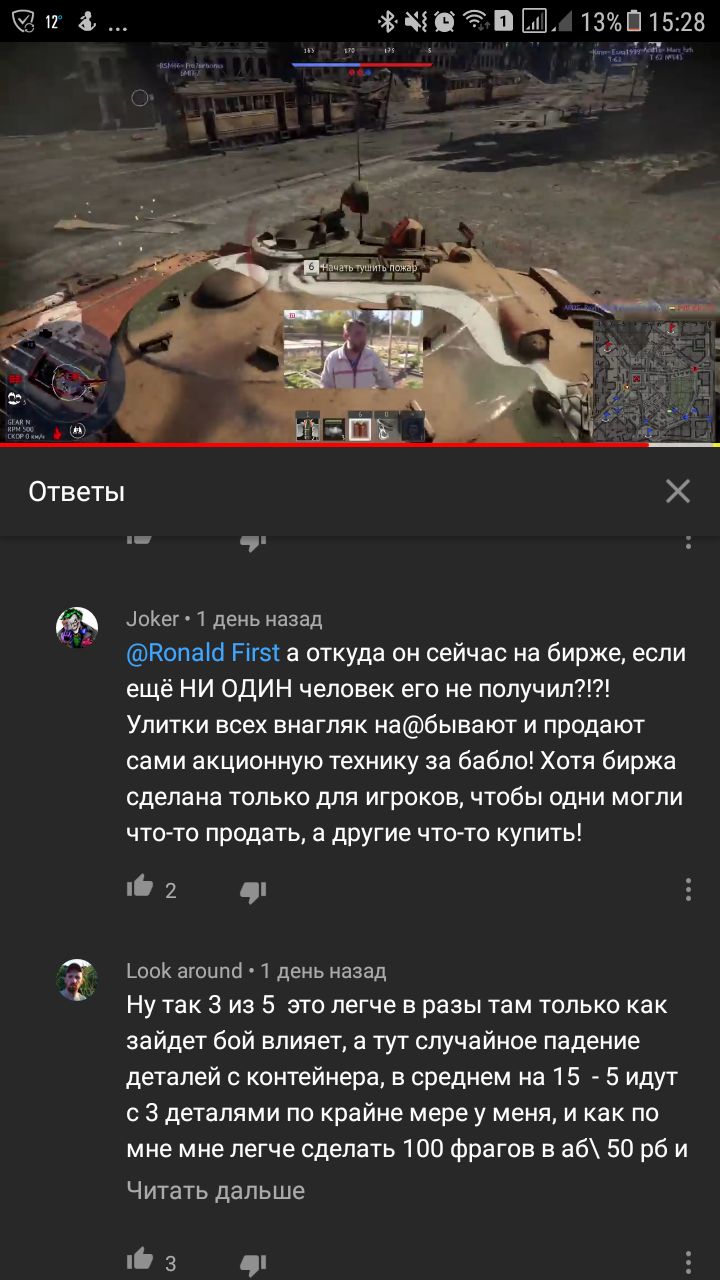
Task: Open Joker's profile avatar
Action: click(77, 628)
